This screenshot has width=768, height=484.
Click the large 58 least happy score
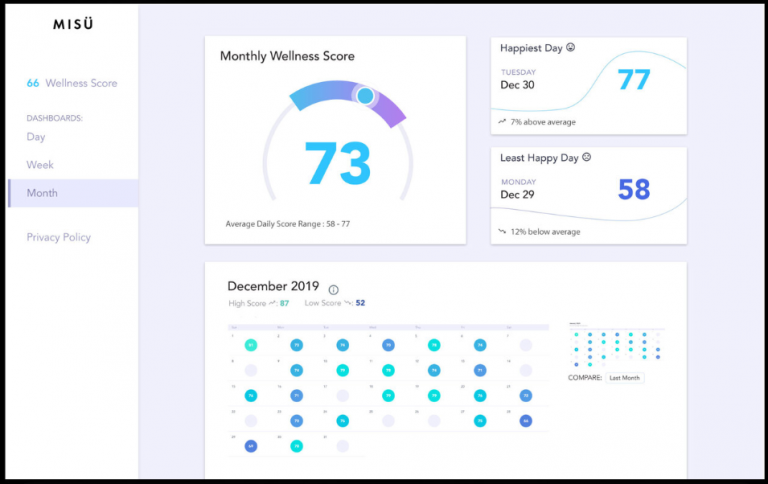pyautogui.click(x=634, y=189)
